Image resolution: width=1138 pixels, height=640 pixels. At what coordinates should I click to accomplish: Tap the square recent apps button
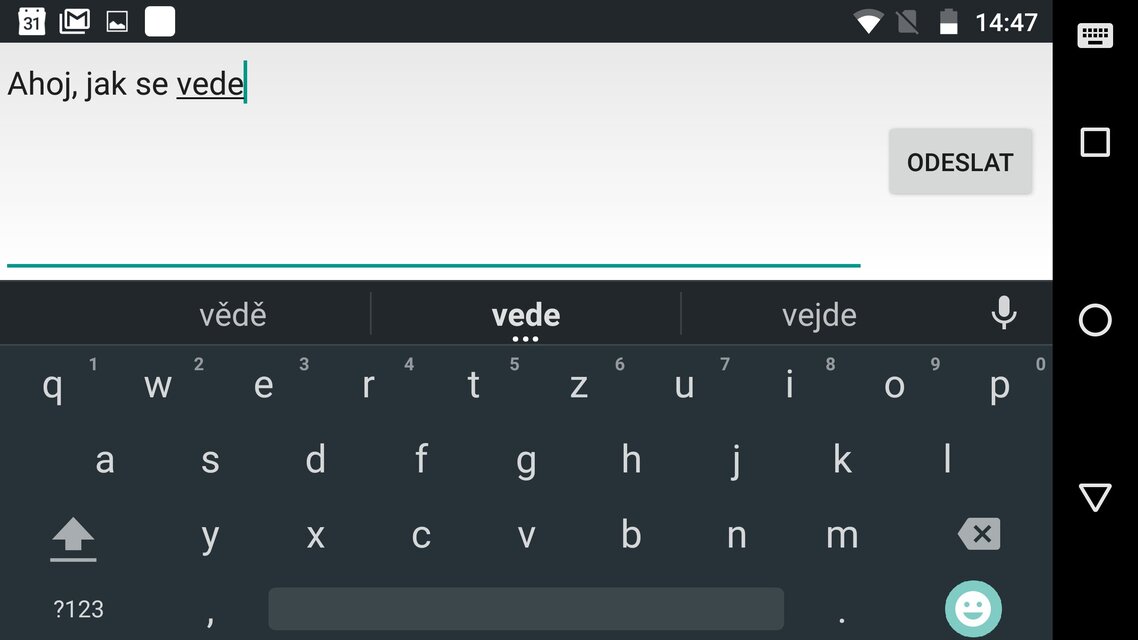tap(1094, 142)
